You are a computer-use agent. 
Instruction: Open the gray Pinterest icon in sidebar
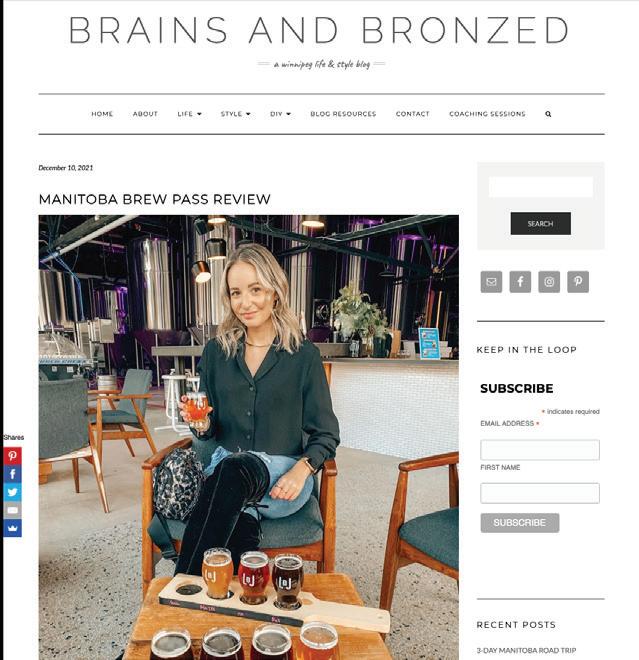(x=578, y=282)
